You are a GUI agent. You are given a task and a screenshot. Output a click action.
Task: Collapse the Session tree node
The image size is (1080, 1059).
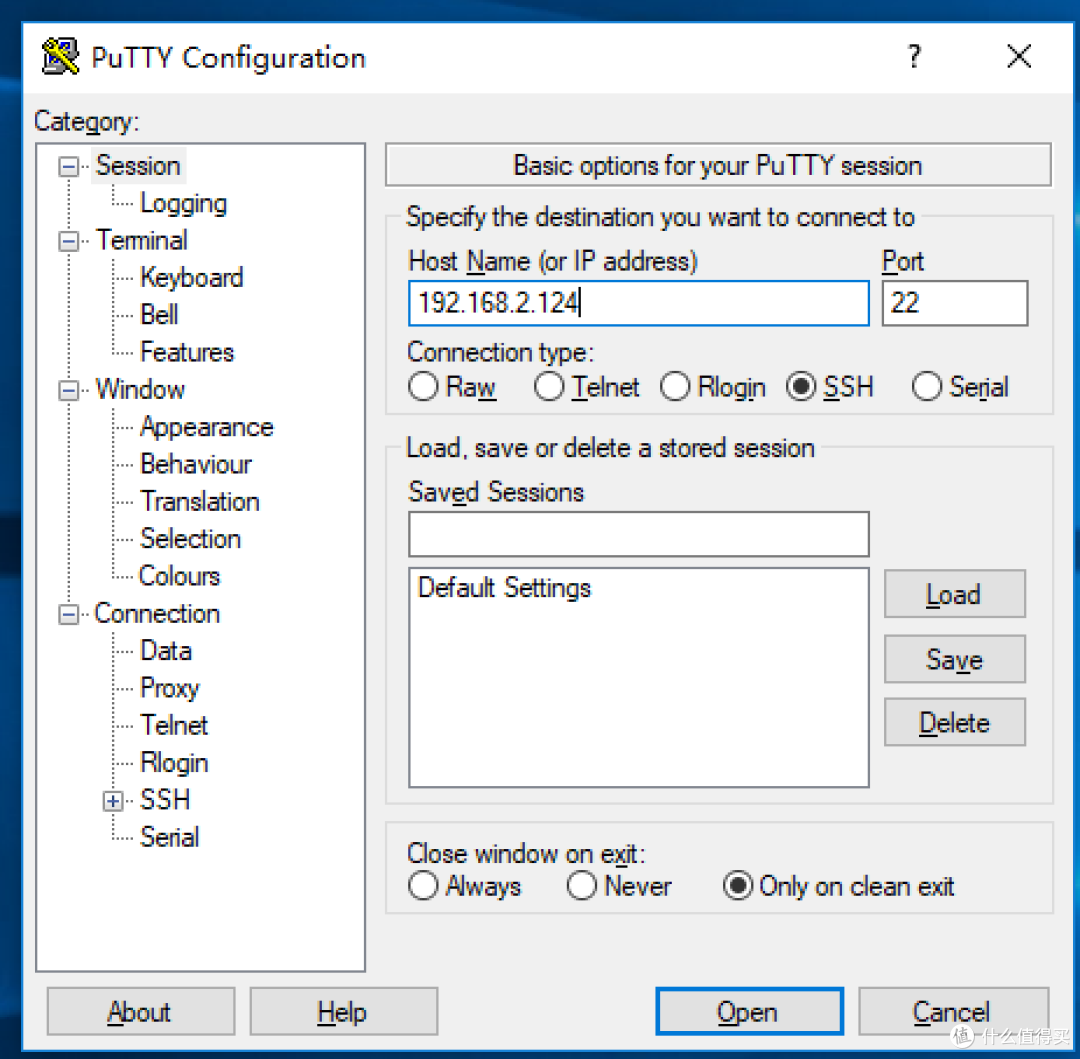[x=69, y=167]
